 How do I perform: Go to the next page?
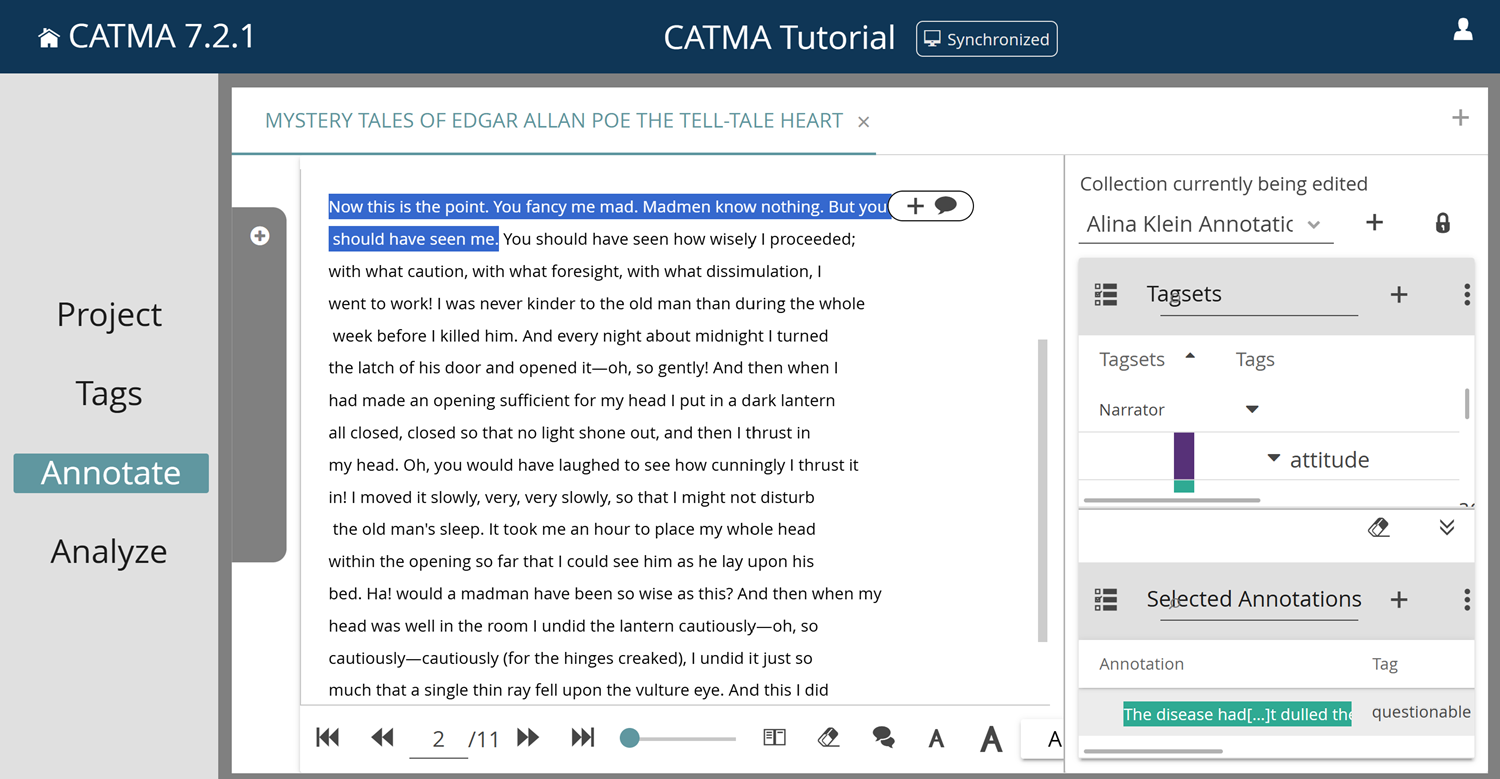click(x=528, y=737)
